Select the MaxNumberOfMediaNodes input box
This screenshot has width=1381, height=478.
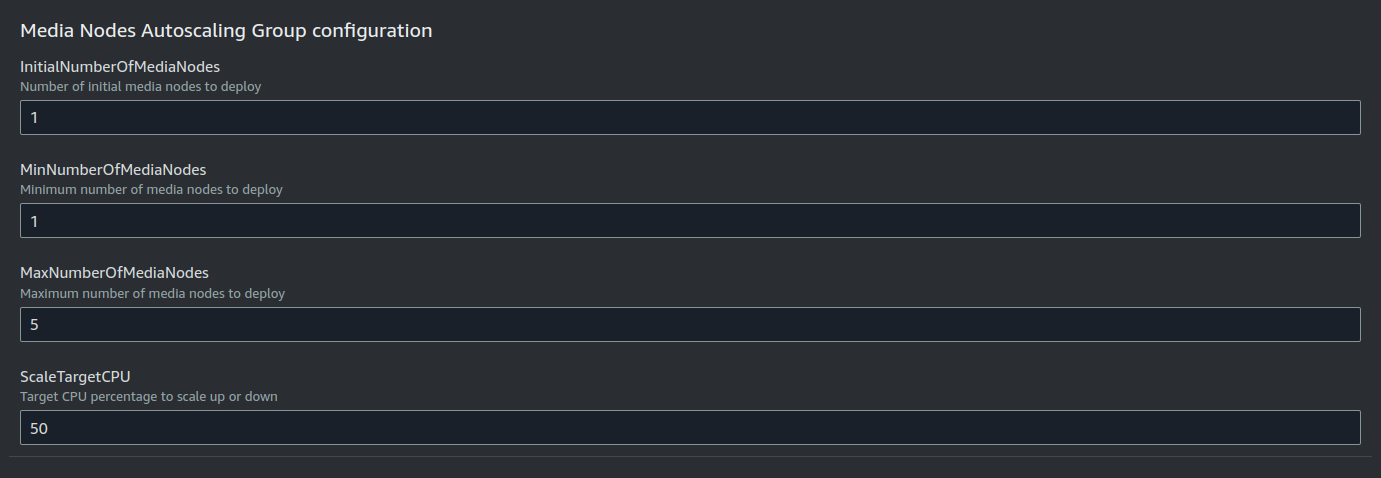(690, 324)
